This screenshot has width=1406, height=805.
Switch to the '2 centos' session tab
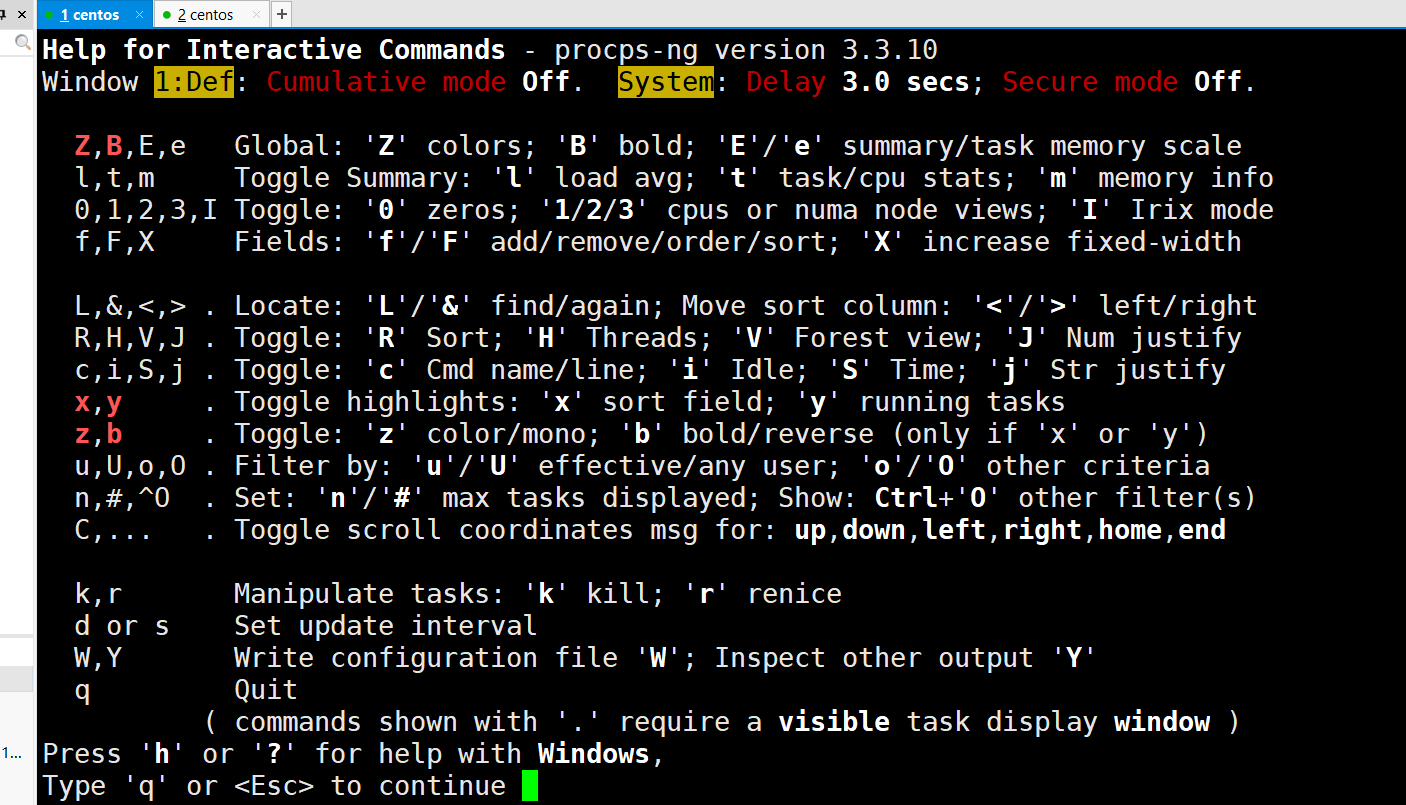[205, 14]
